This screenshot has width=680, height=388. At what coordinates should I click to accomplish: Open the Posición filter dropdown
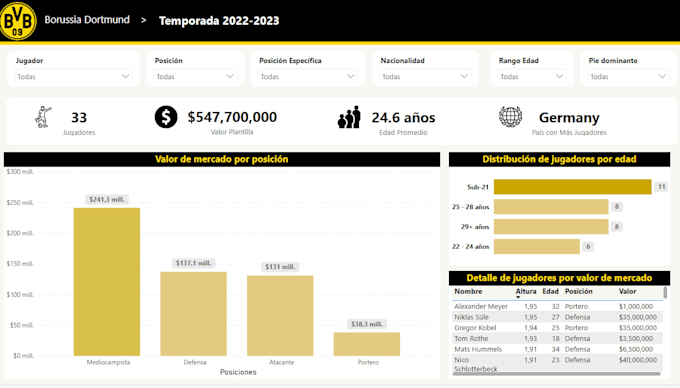tap(195, 76)
